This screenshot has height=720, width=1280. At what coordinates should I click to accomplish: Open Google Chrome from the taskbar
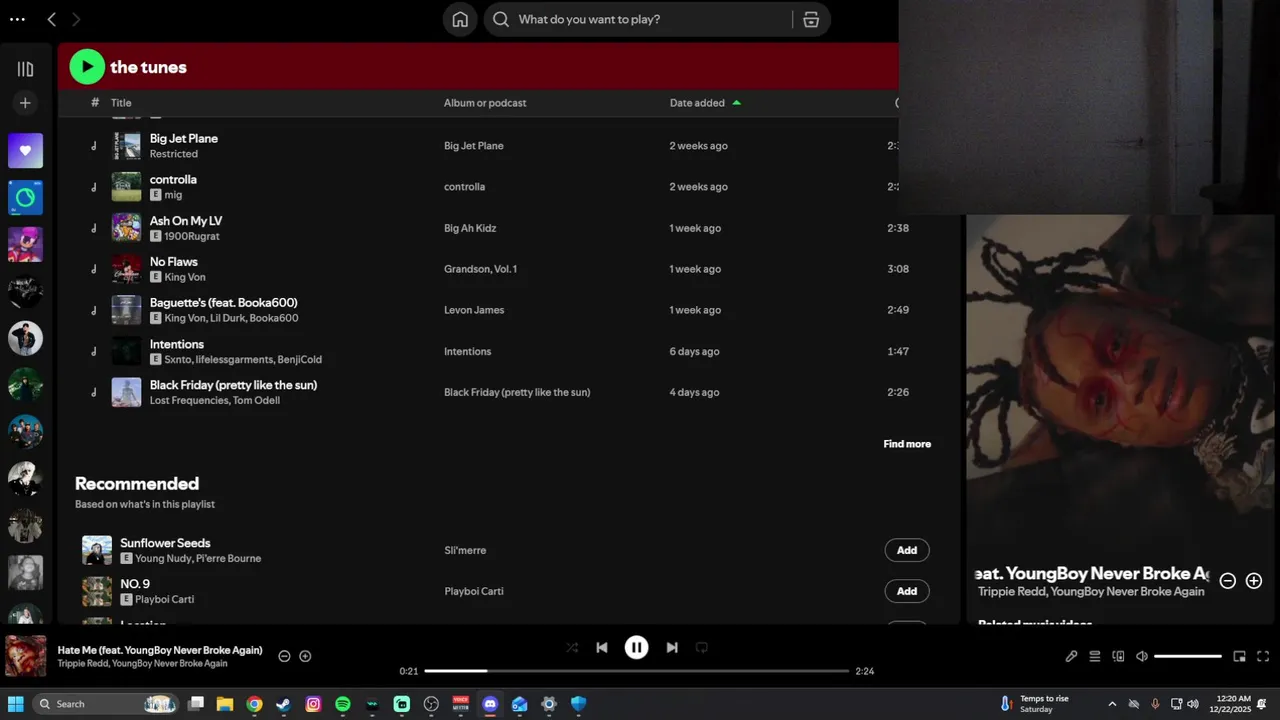click(254, 704)
